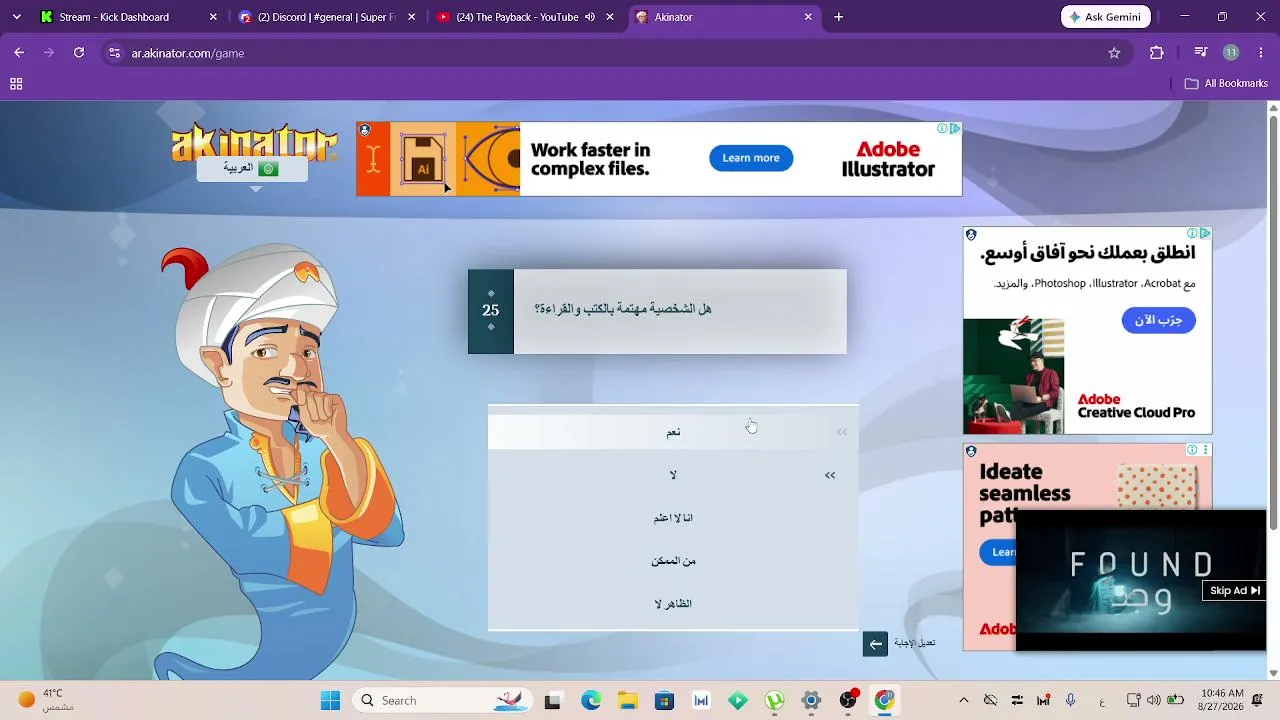This screenshot has width=1280, height=720.
Task: Open the Extensions menu
Action: pyautogui.click(x=1157, y=53)
